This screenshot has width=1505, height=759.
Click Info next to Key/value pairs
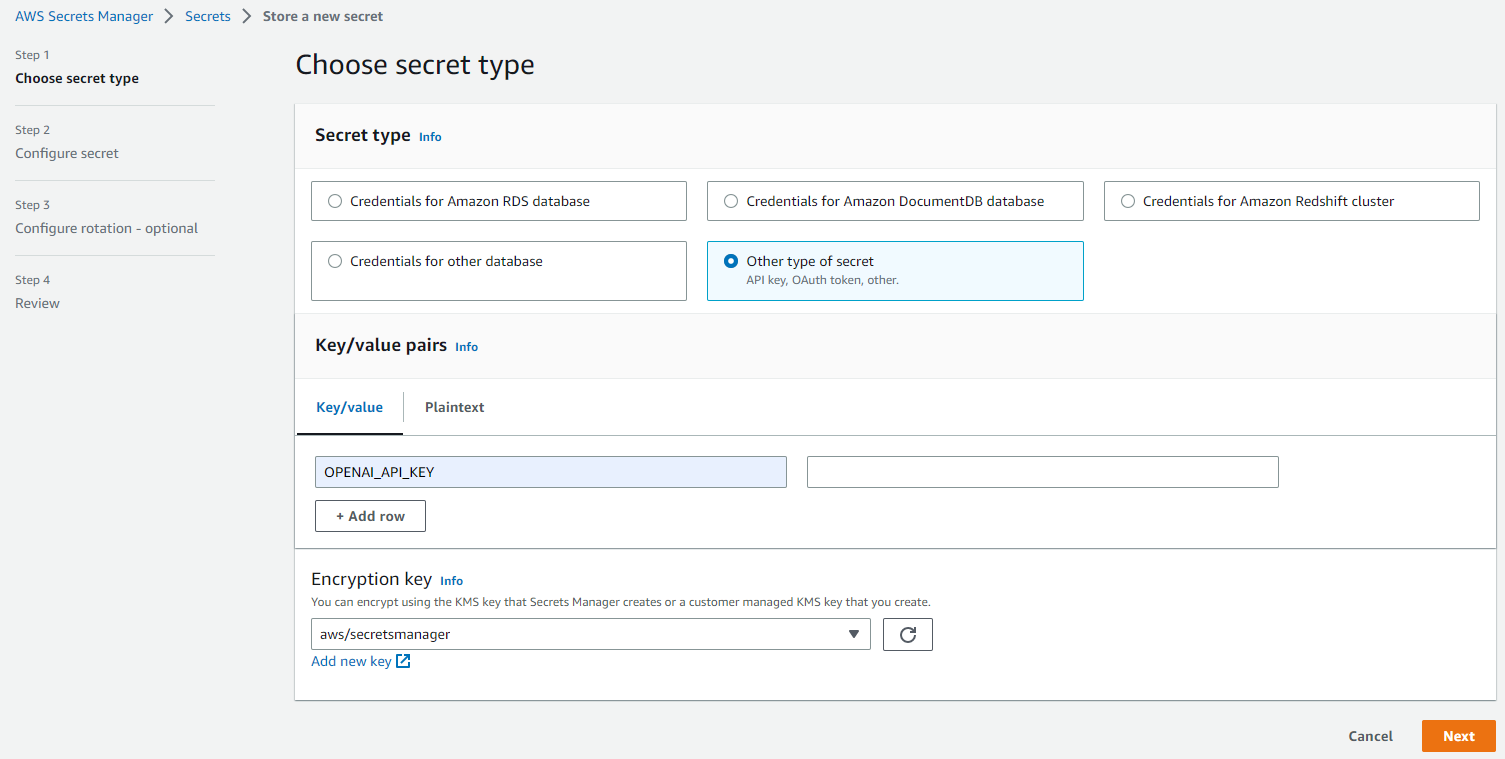[x=466, y=346]
